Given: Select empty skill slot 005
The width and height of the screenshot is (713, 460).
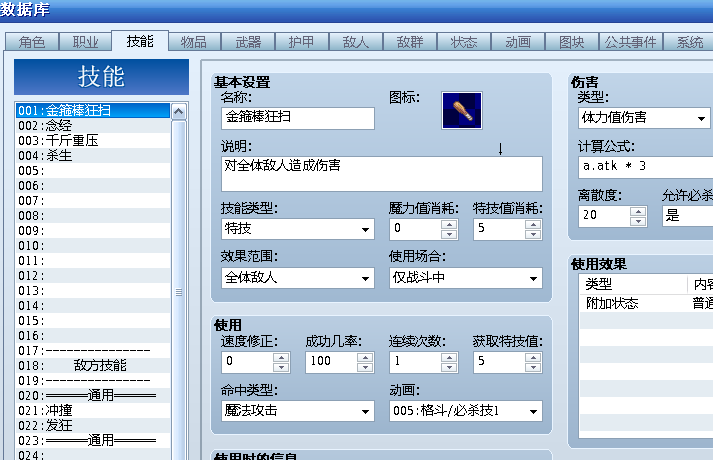Looking at the screenshot, I should coord(93,170).
